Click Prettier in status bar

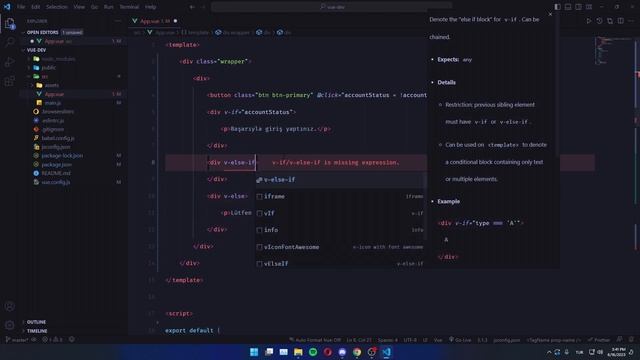599,340
